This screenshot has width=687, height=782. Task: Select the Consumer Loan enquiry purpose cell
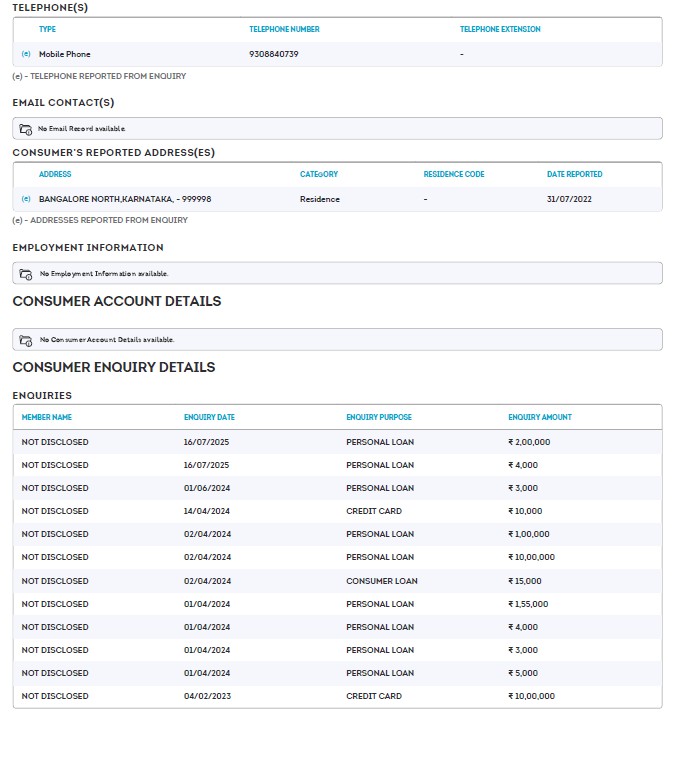[381, 581]
